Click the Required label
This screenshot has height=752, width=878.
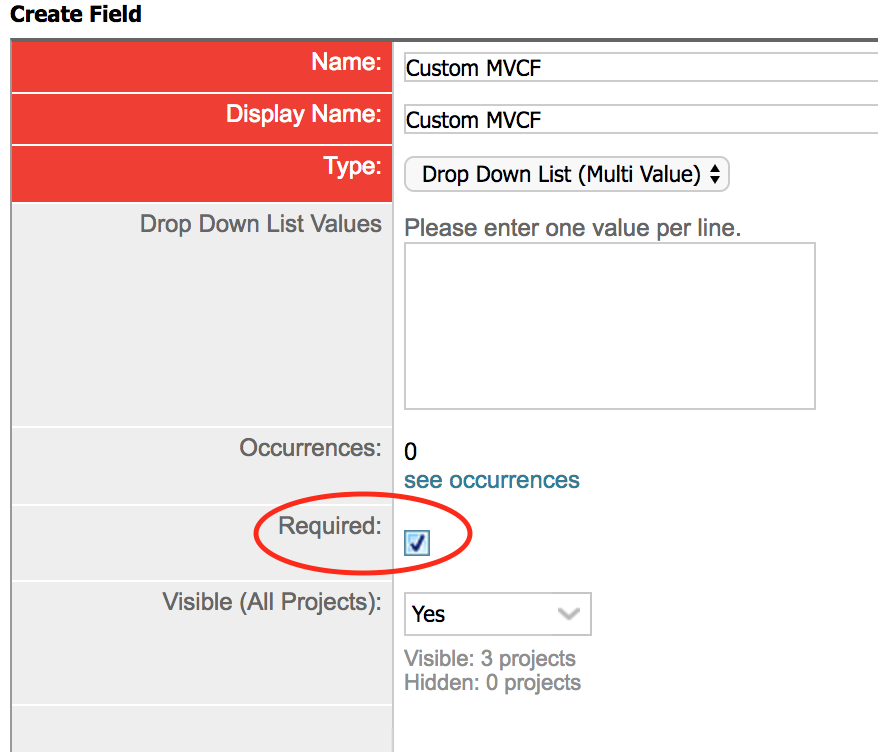coord(330,526)
